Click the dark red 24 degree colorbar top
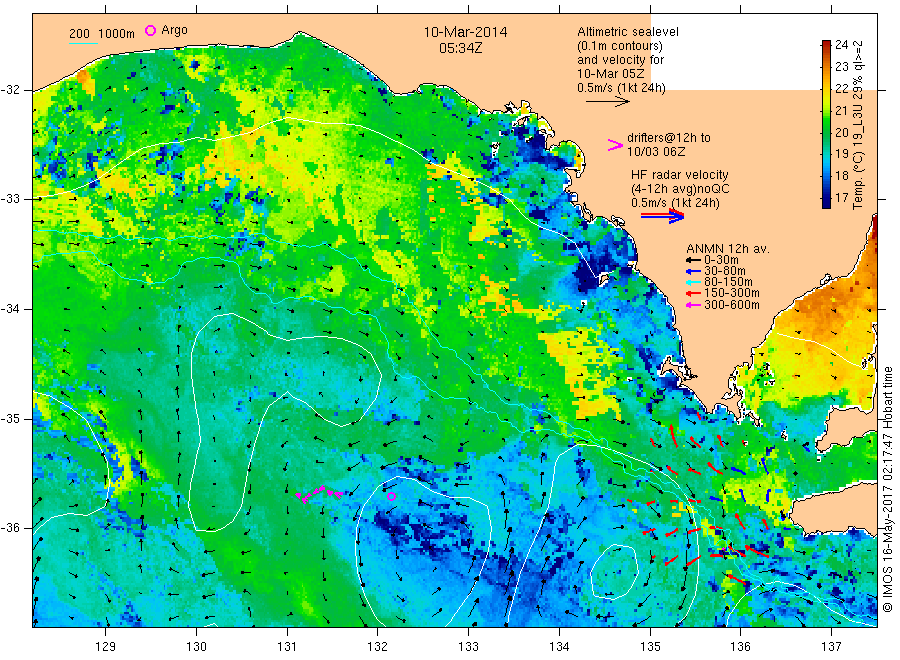This screenshot has height=660, width=900. coord(826,45)
